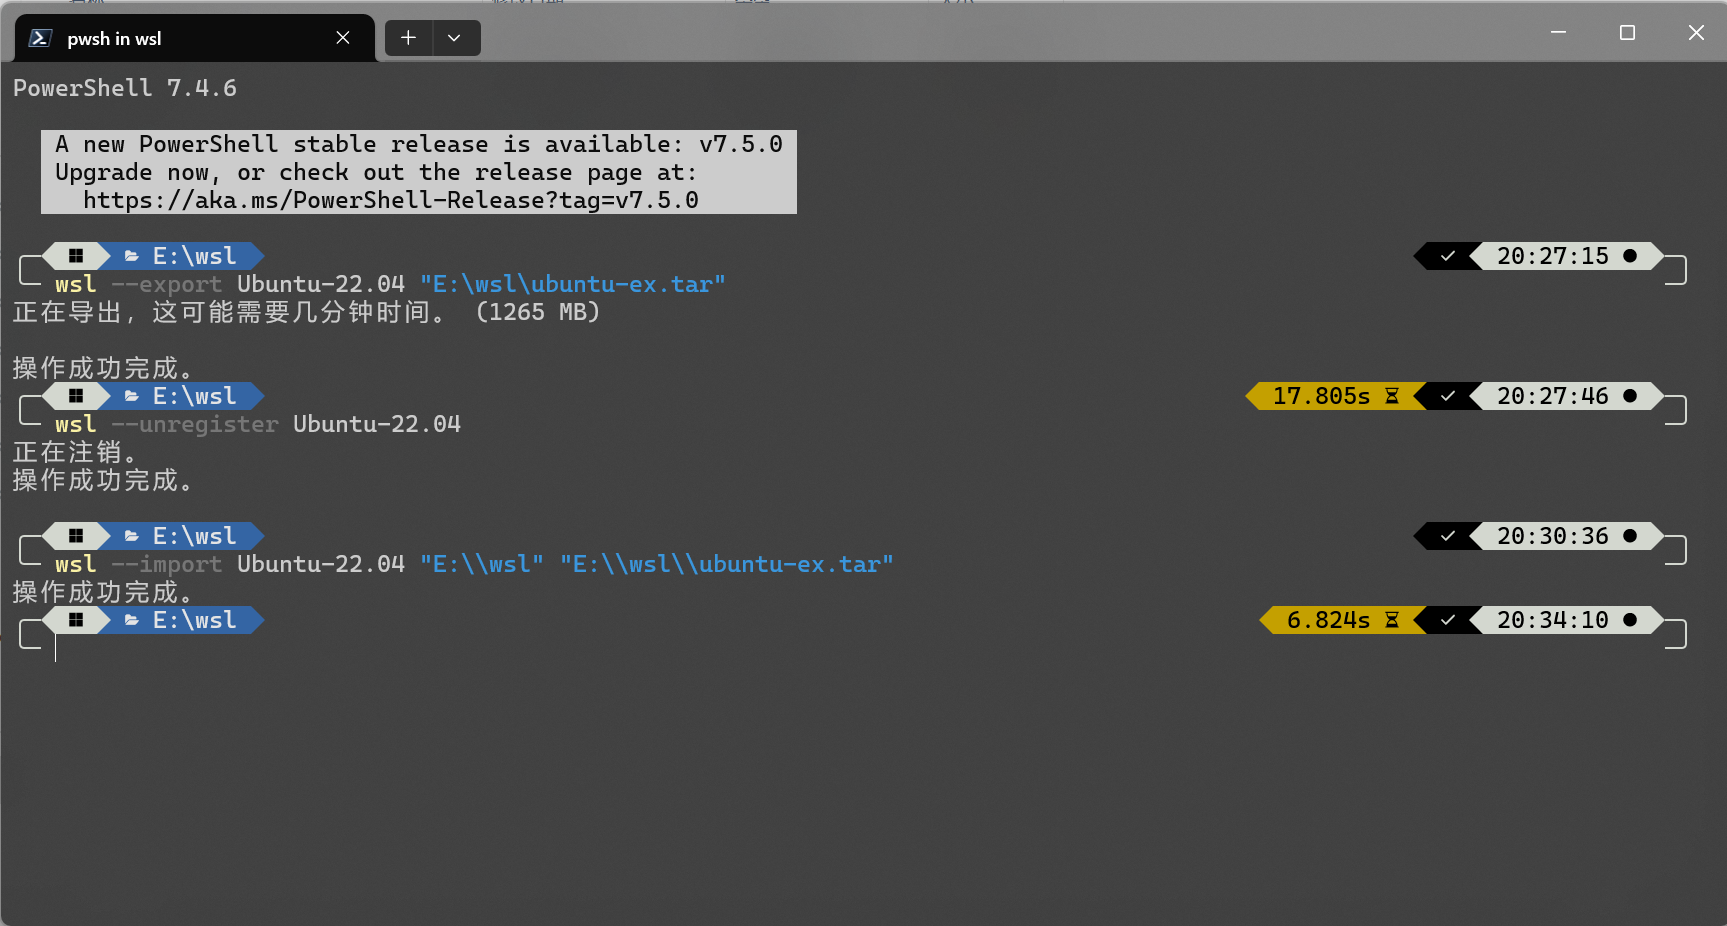
Task: Click the timestamp 20:34:10
Action: [x=1553, y=620]
